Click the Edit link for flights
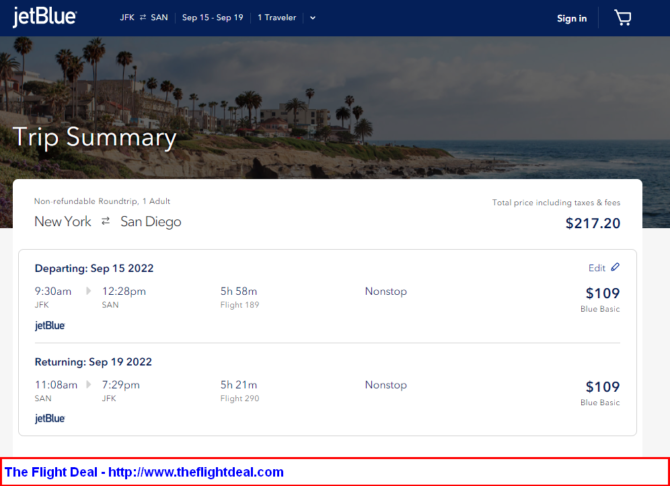The height and width of the screenshot is (486, 670). click(x=597, y=268)
